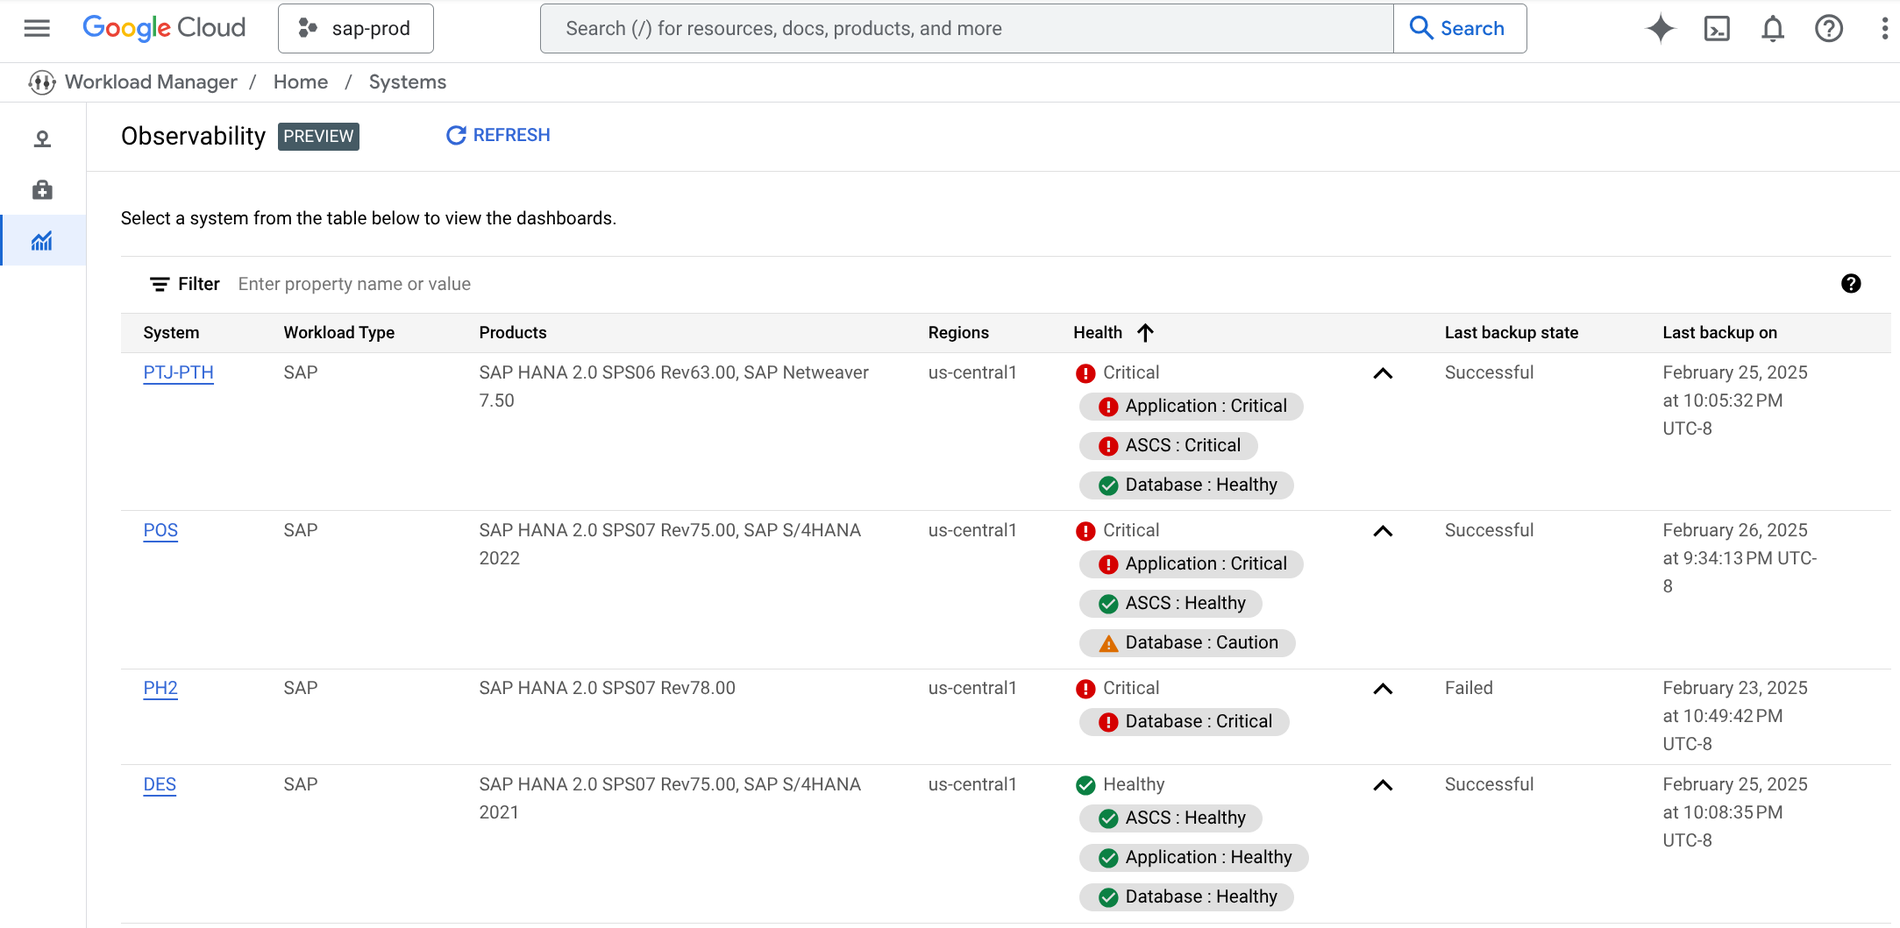Click the Failed backup state text

(1468, 688)
